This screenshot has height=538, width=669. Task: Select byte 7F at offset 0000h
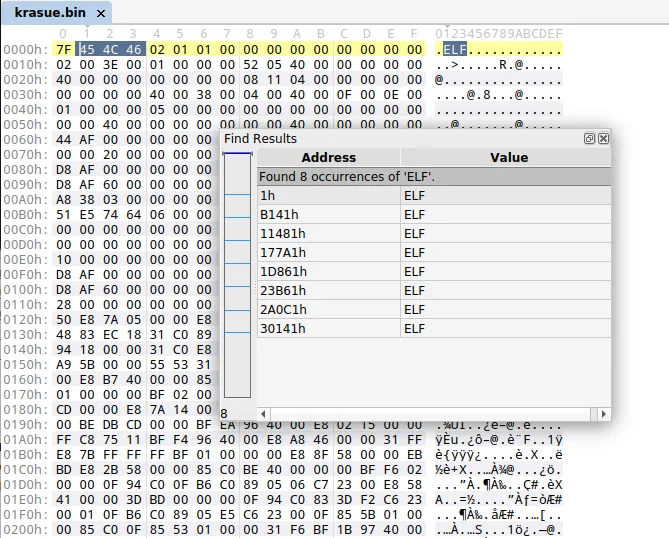64,49
